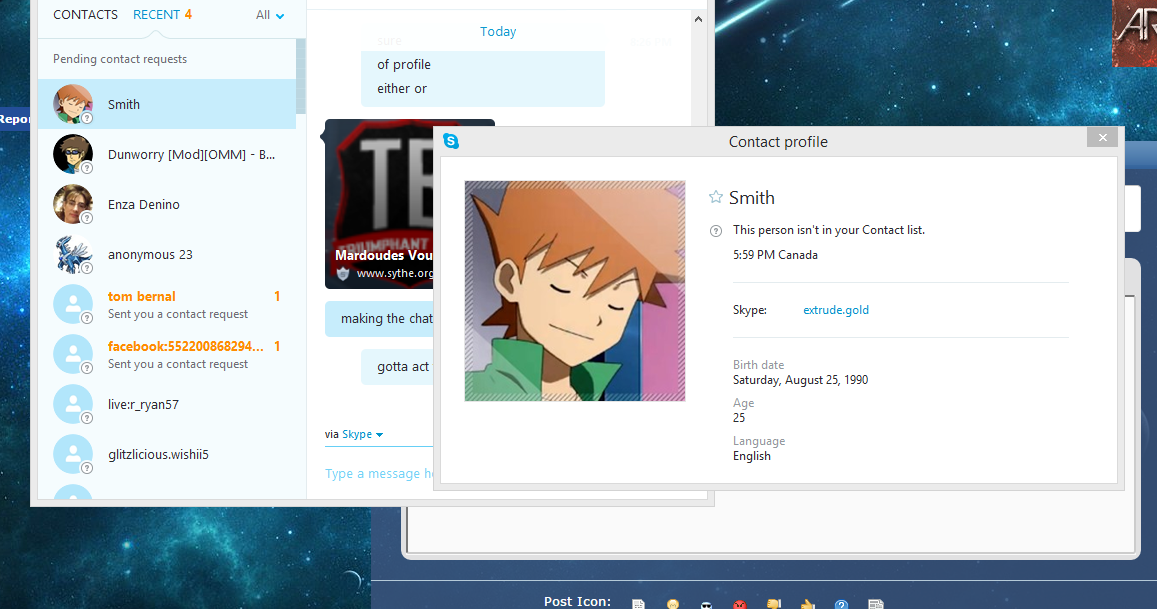Click glitzlicious.wishii5's default avatar

(72, 455)
